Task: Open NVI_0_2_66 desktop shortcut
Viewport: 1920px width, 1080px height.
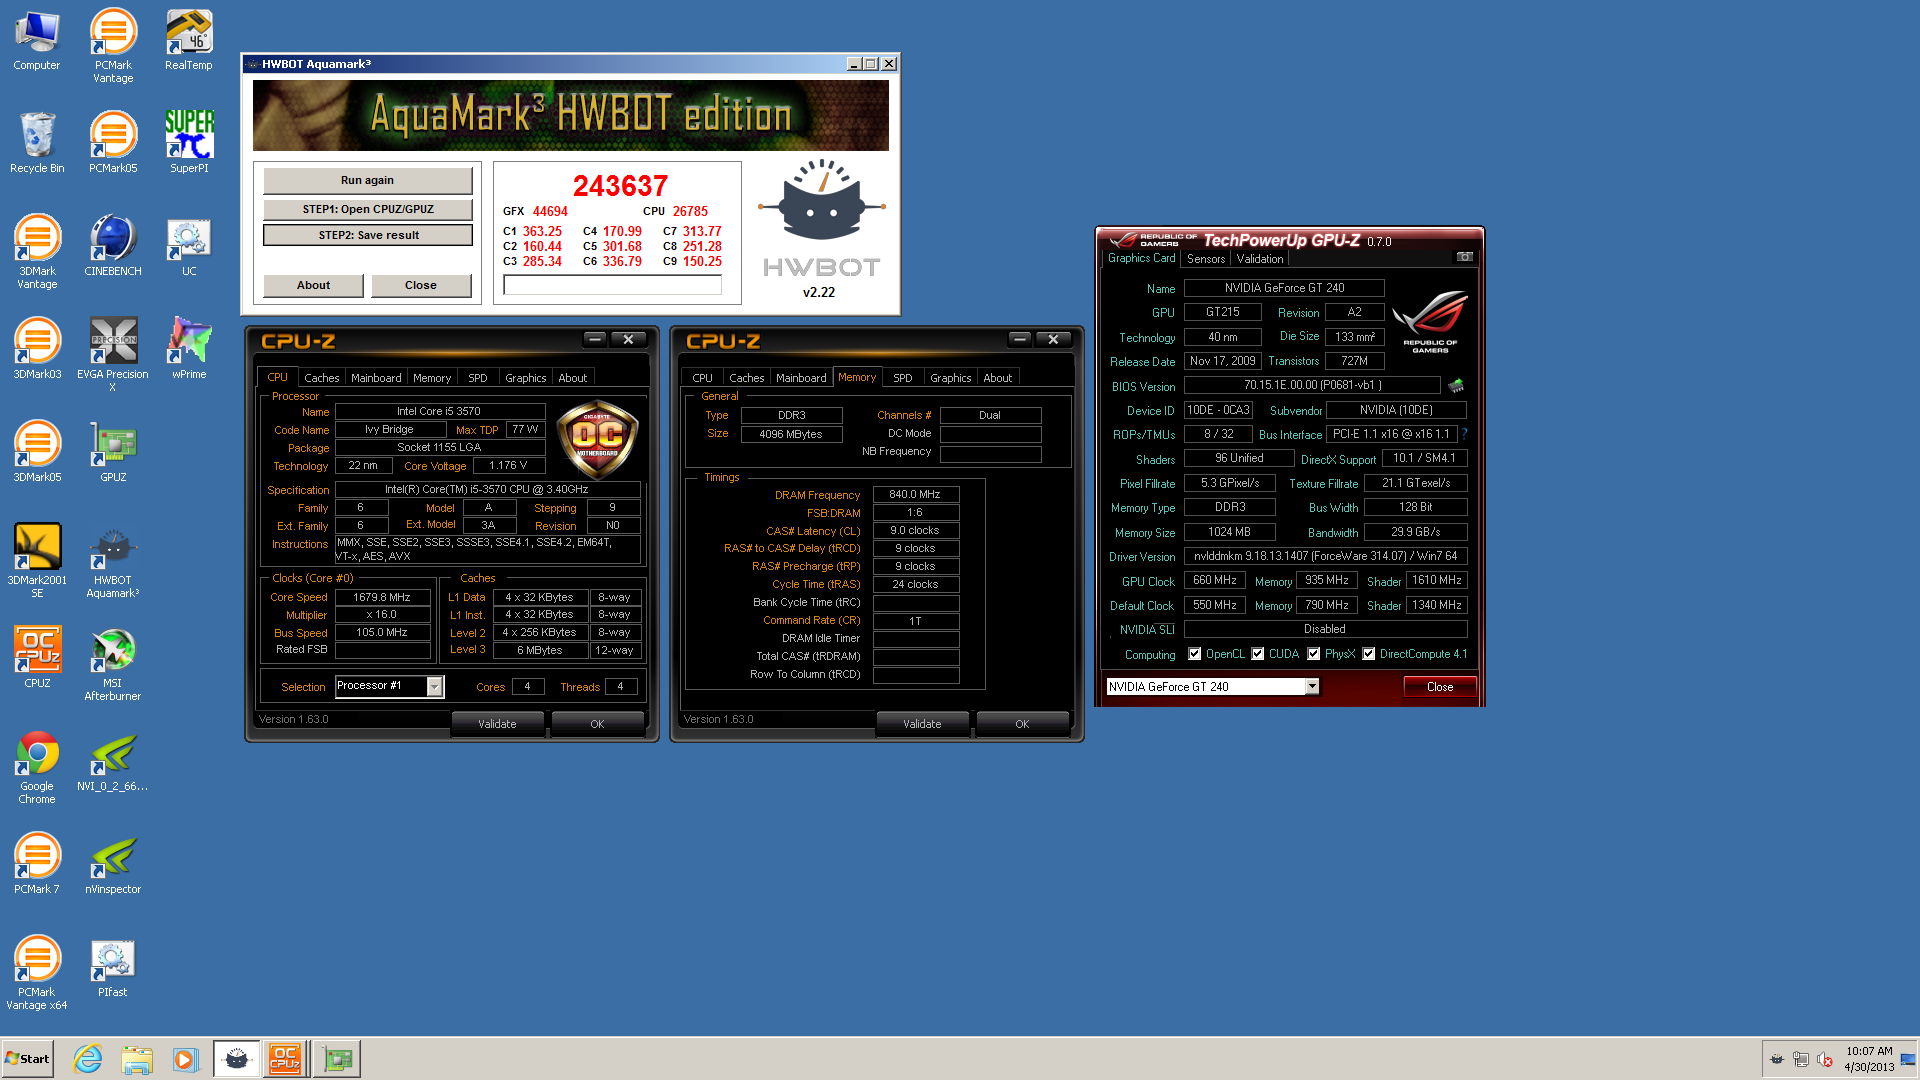Action: click(x=113, y=761)
